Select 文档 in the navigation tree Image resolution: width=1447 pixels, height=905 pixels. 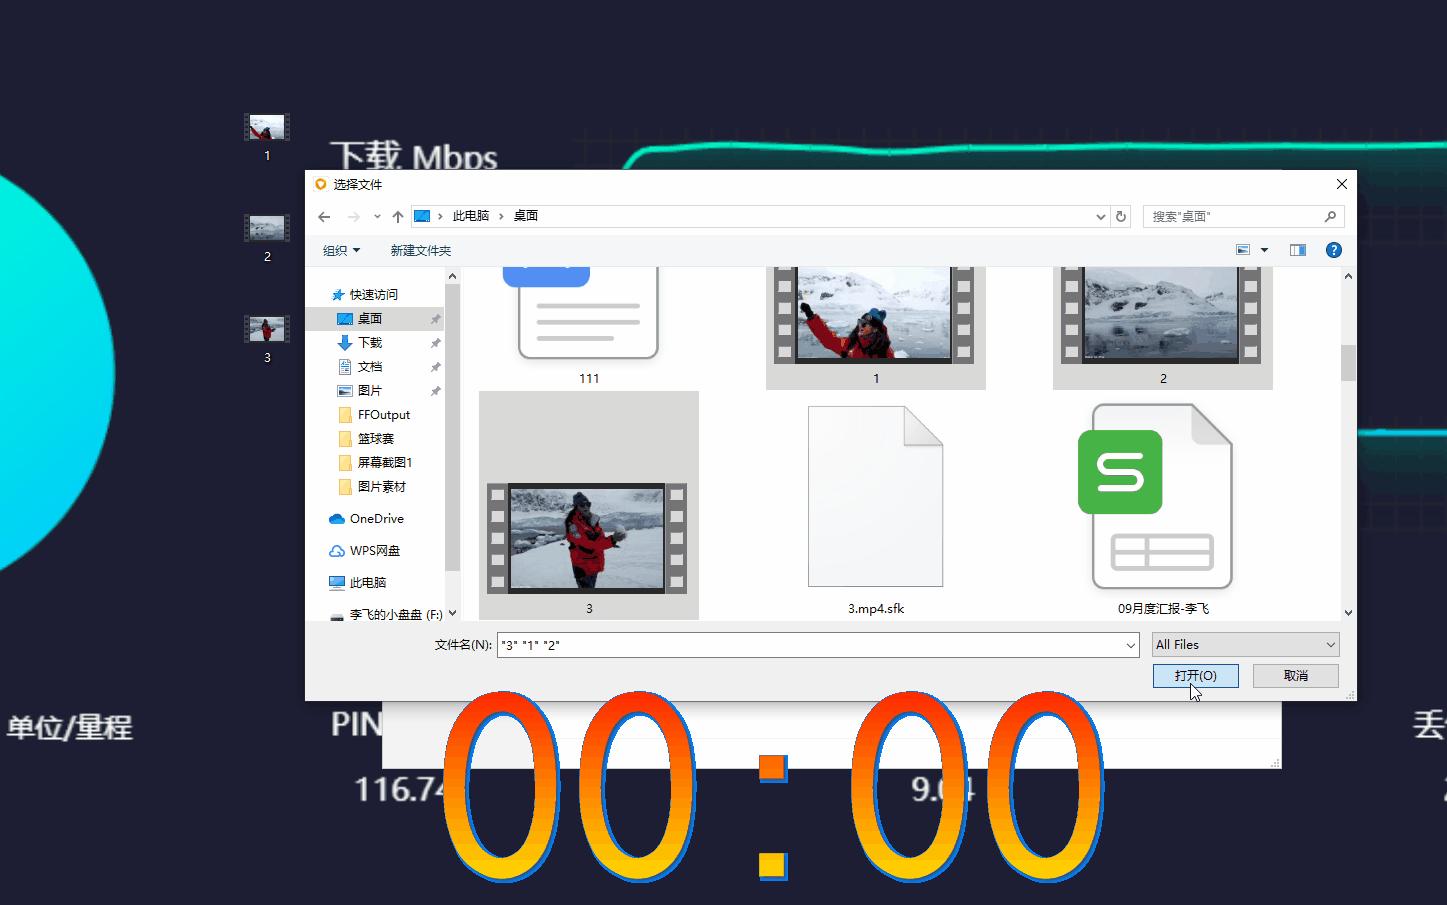click(370, 367)
